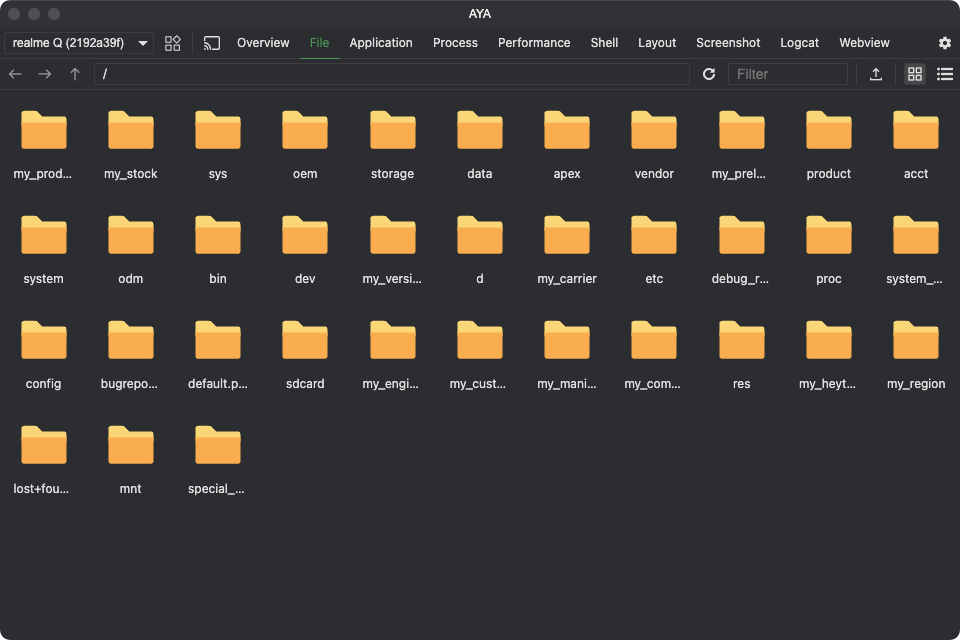This screenshot has width=960, height=640.
Task: Select the oem folder
Action: click(305, 145)
